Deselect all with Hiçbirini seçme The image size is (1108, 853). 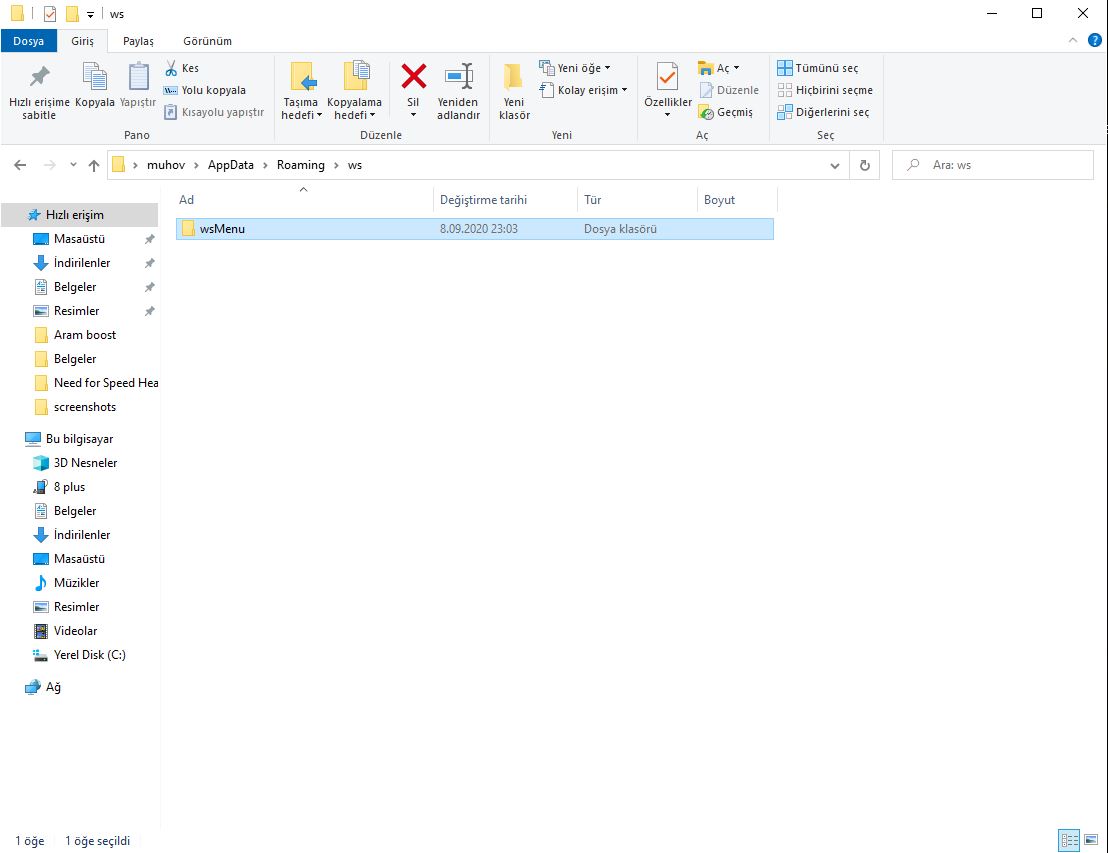825,90
